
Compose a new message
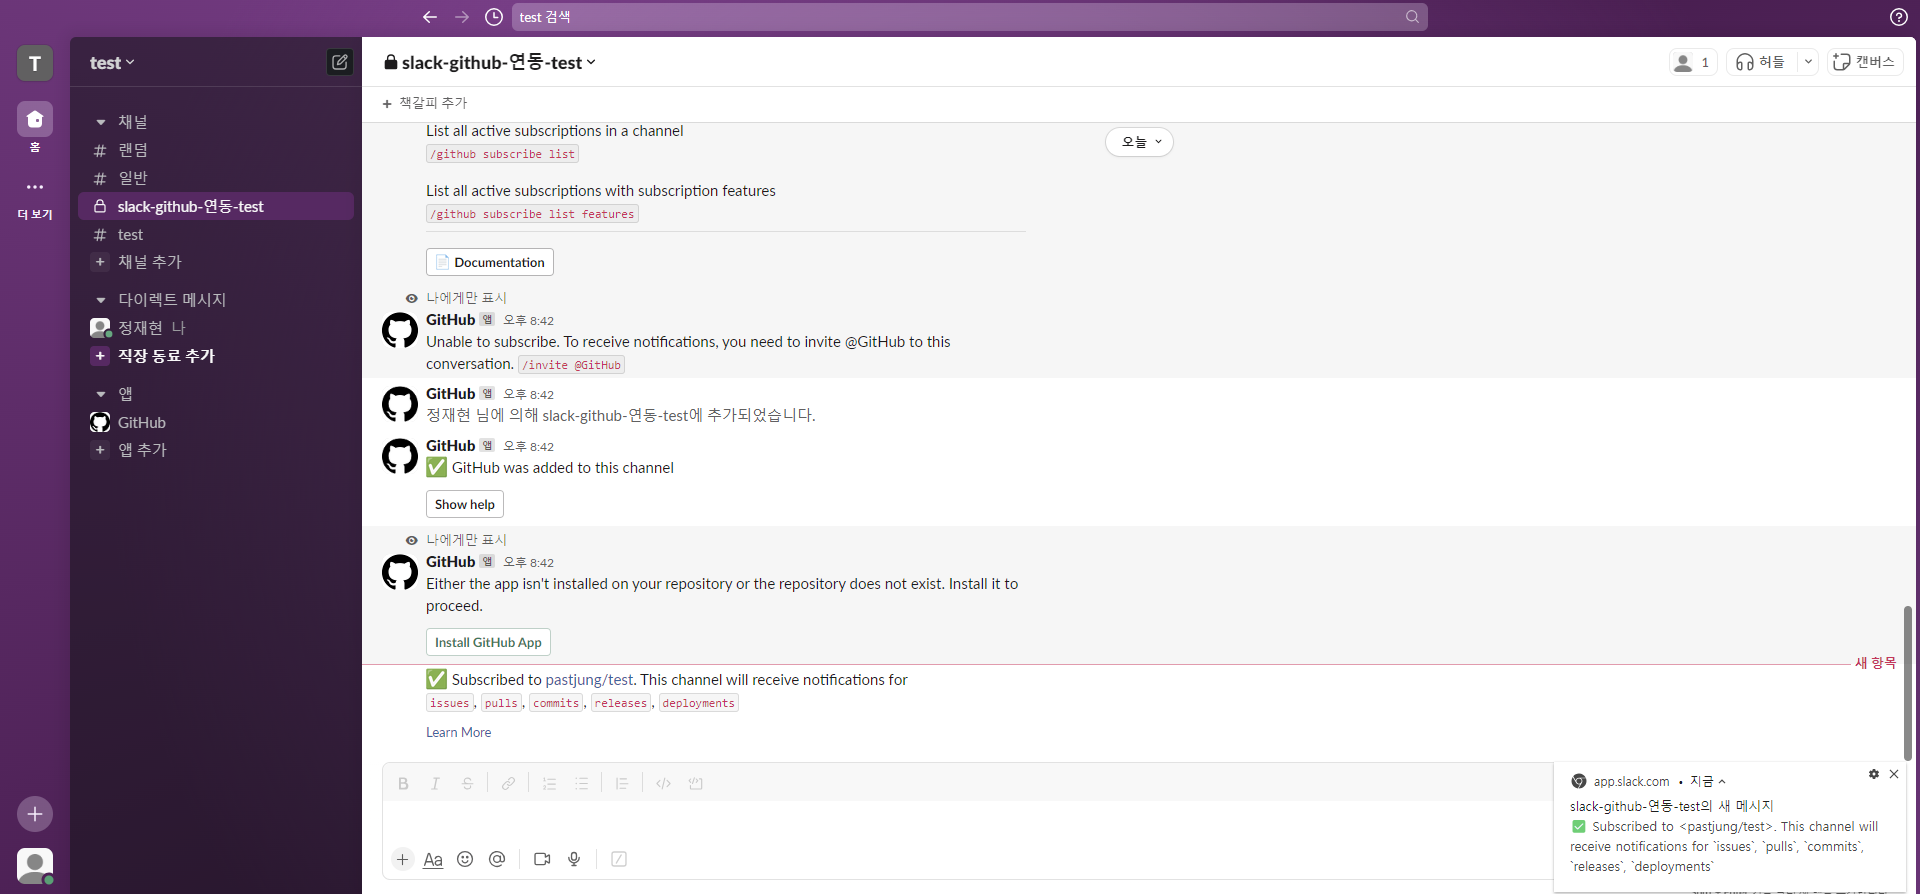340,62
